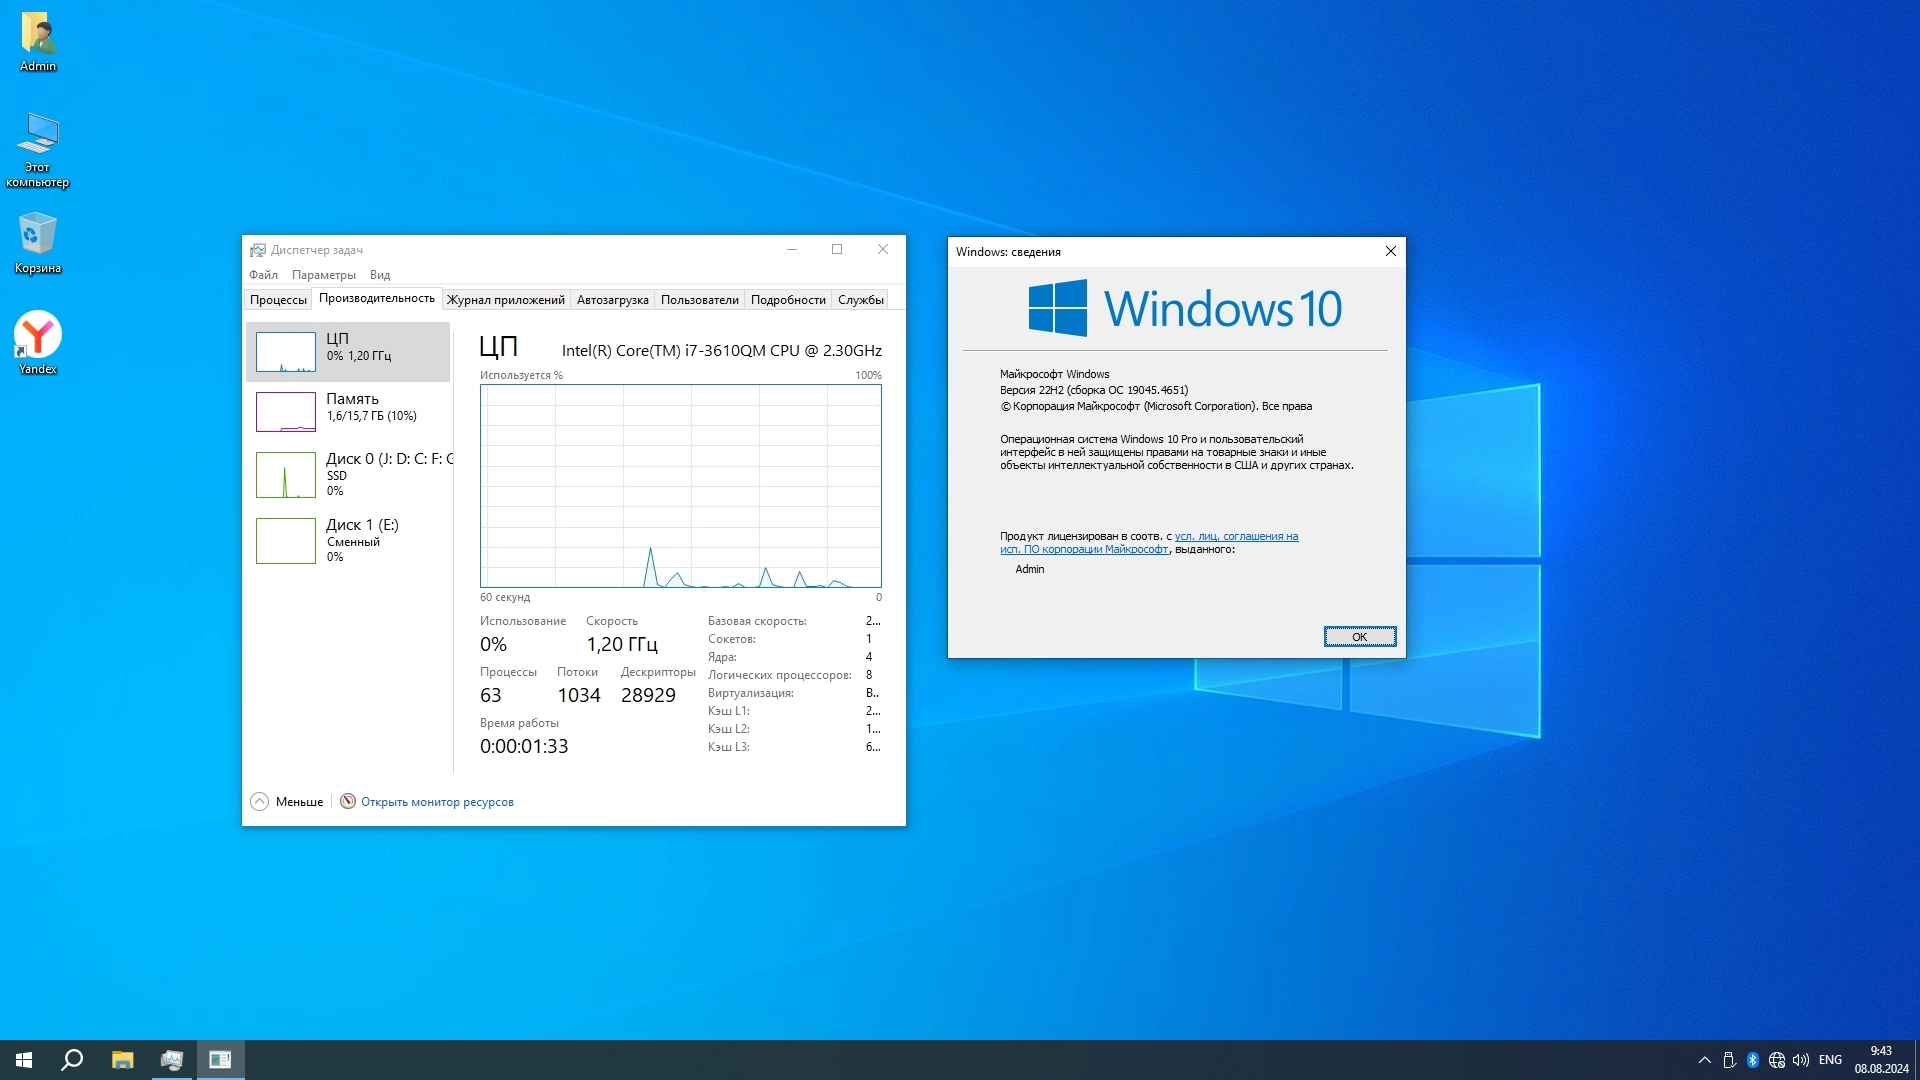Viewport: 1920px width, 1080px height.
Task: Show hidden tray icons chevron
Action: pos(1705,1060)
